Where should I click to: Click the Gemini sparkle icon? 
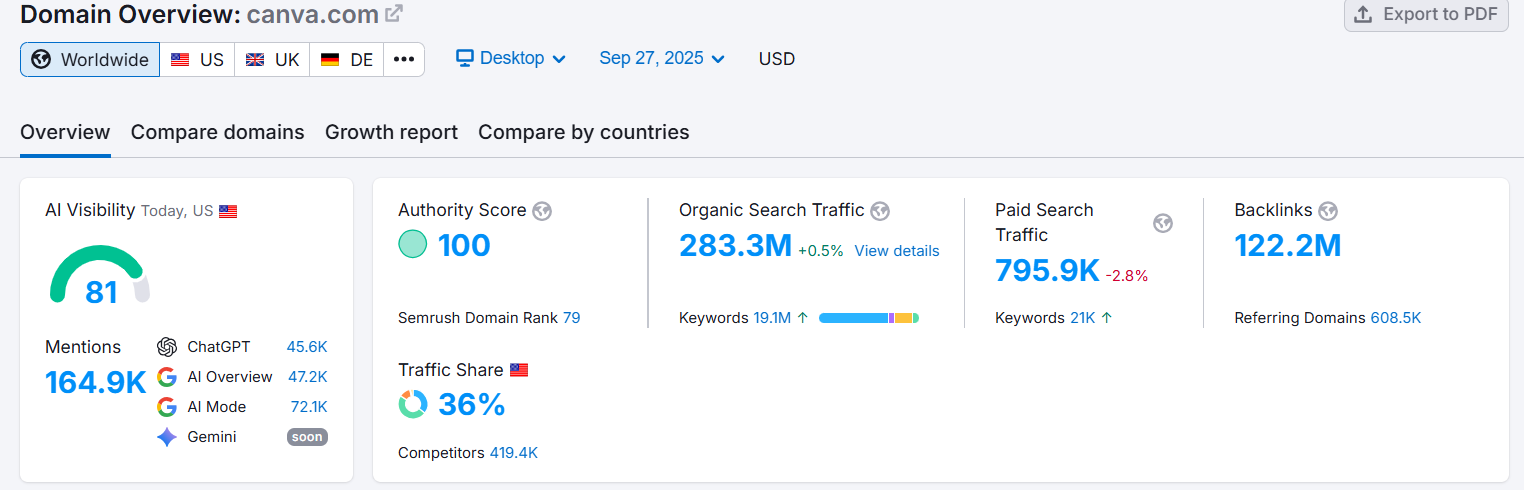click(167, 437)
